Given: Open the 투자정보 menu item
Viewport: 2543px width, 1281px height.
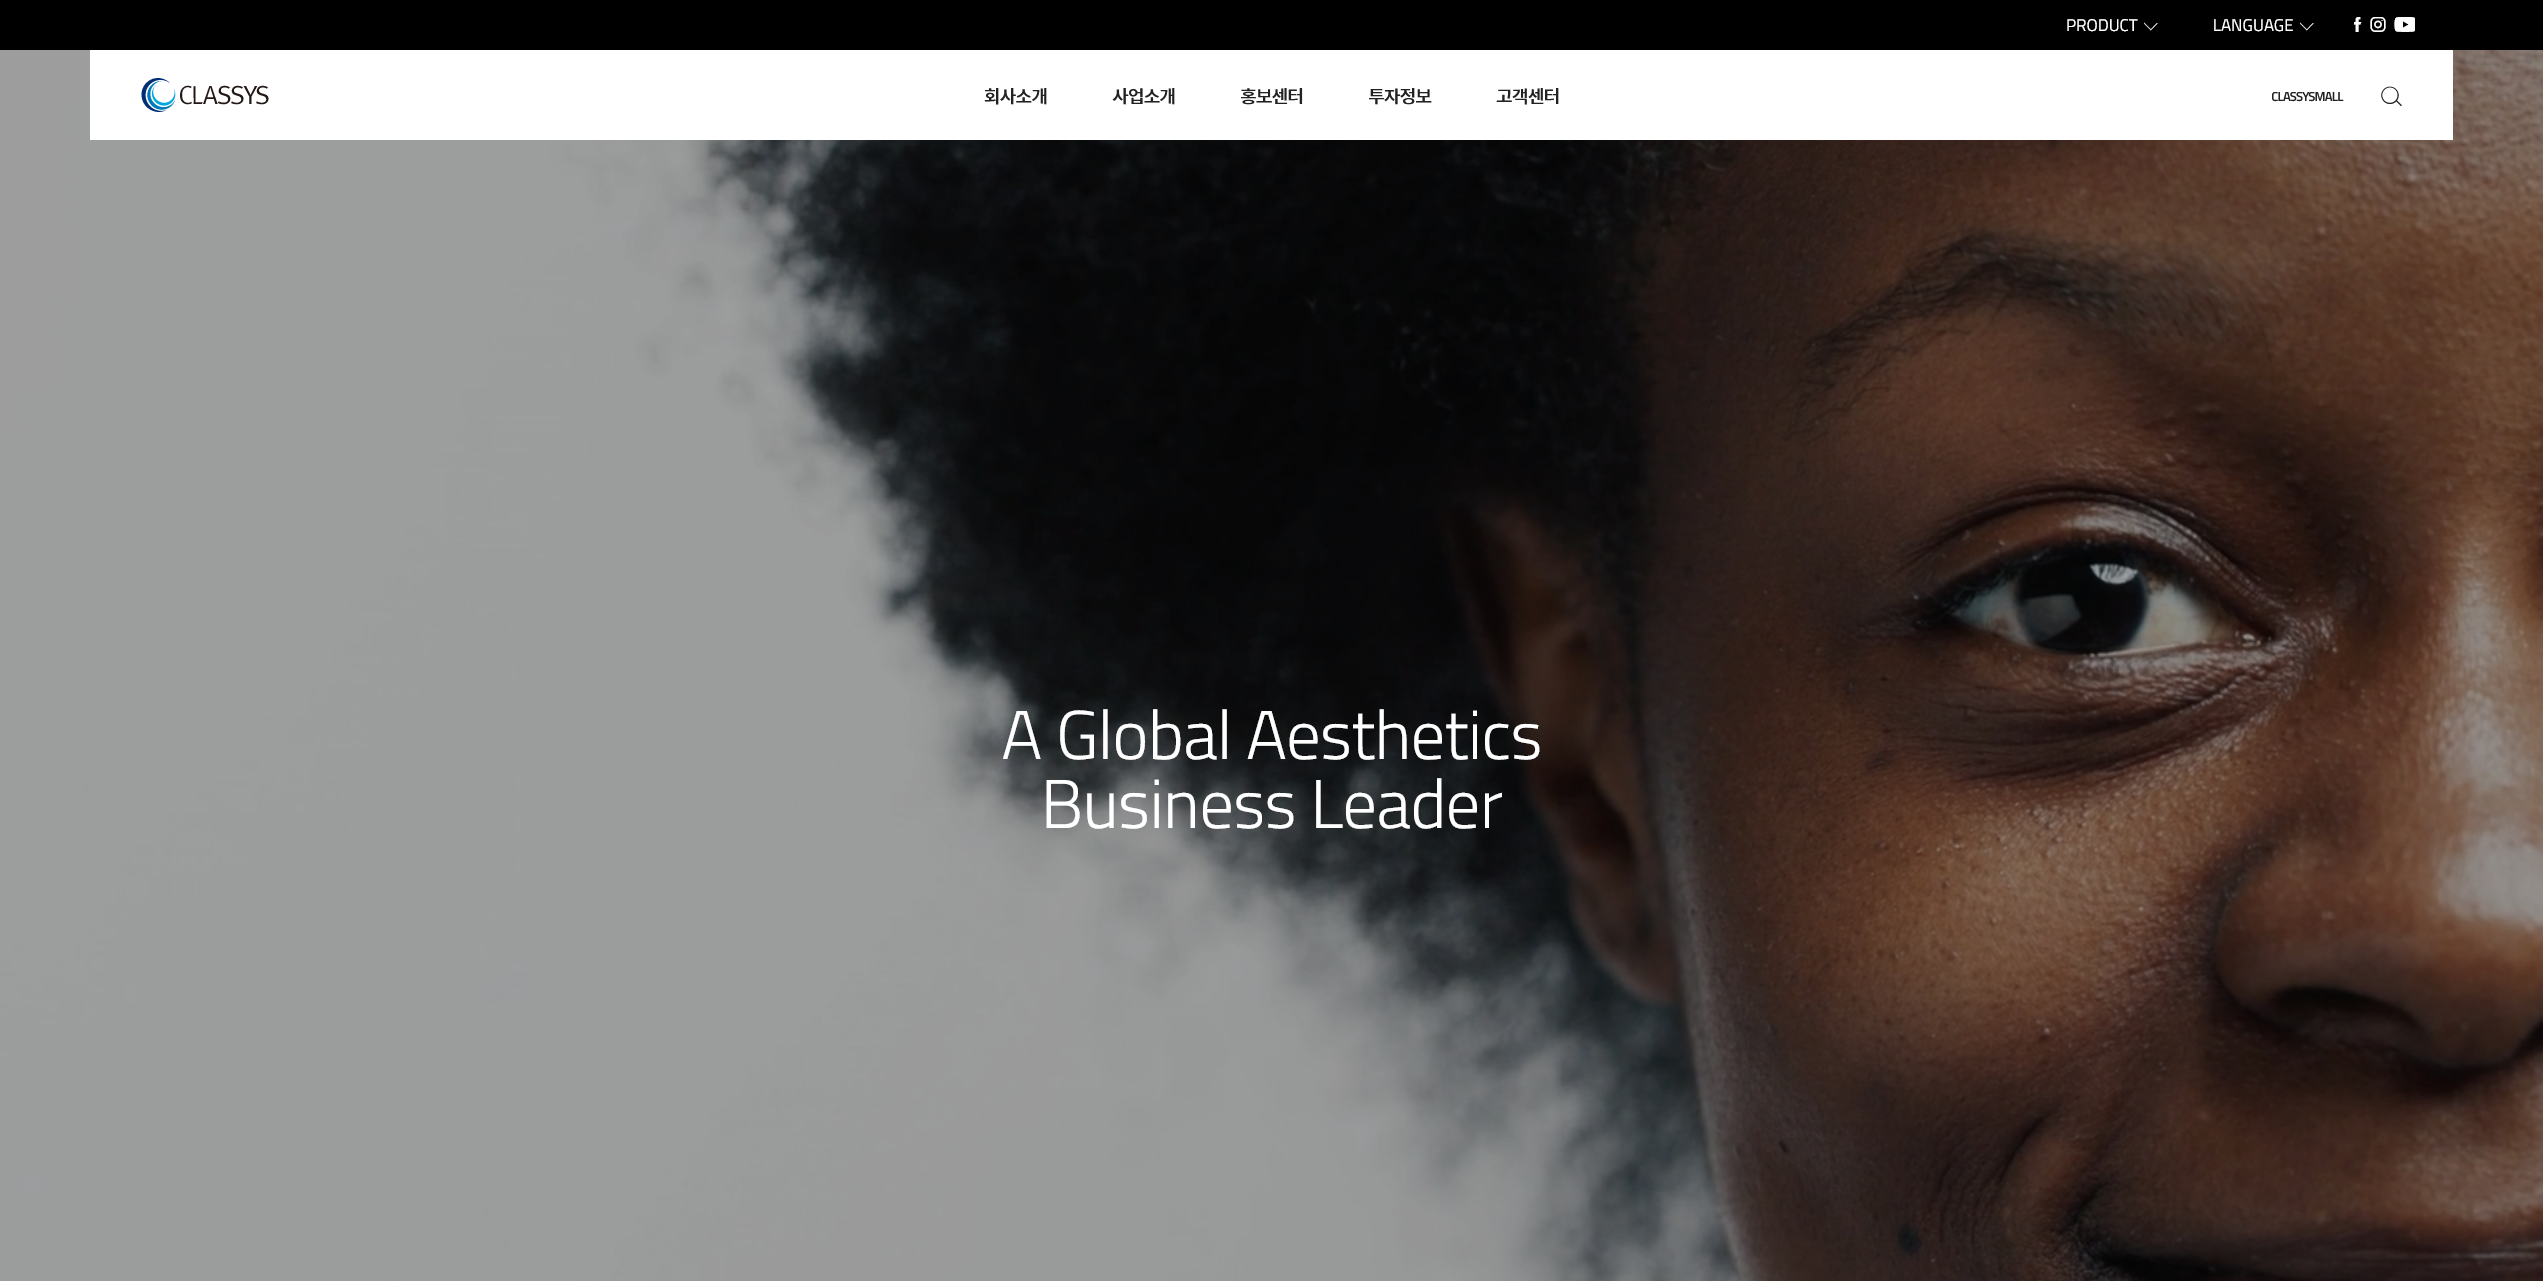Looking at the screenshot, I should (1399, 96).
